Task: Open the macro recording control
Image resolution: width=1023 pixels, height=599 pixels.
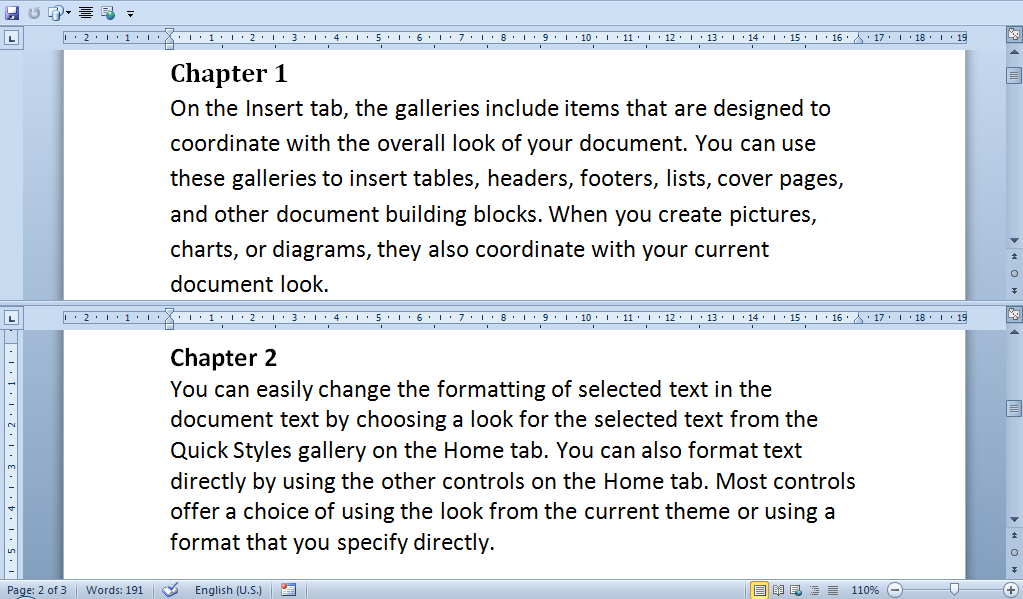Action: coord(289,590)
